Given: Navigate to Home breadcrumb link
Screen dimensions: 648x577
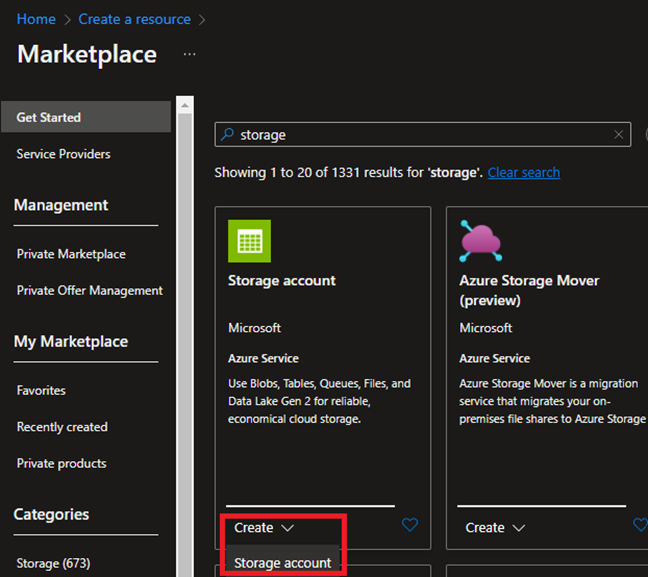Looking at the screenshot, I should click(36, 19).
